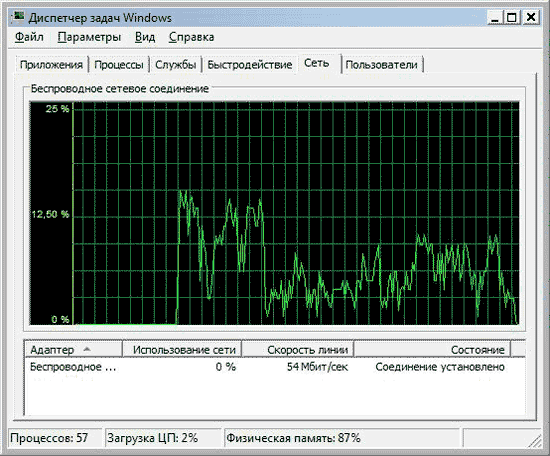The width and height of the screenshot is (550, 456).
Task: Open the Параметры menu
Action: tap(89, 37)
